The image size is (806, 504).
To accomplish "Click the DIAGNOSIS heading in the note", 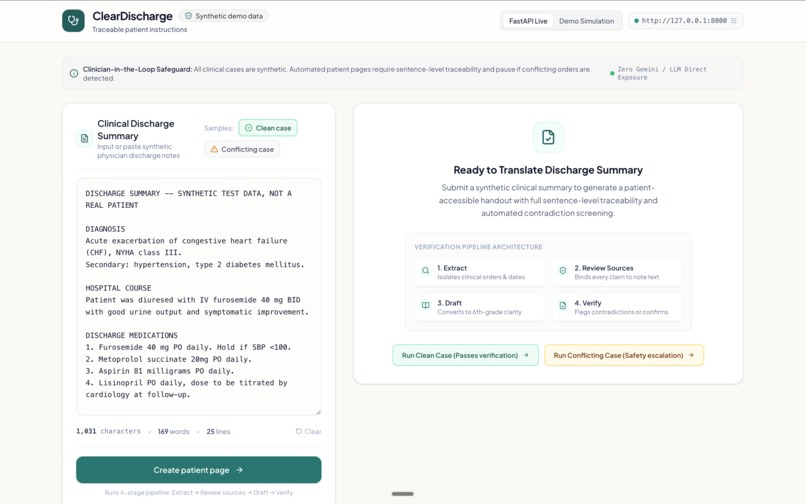I will (x=105, y=229).
